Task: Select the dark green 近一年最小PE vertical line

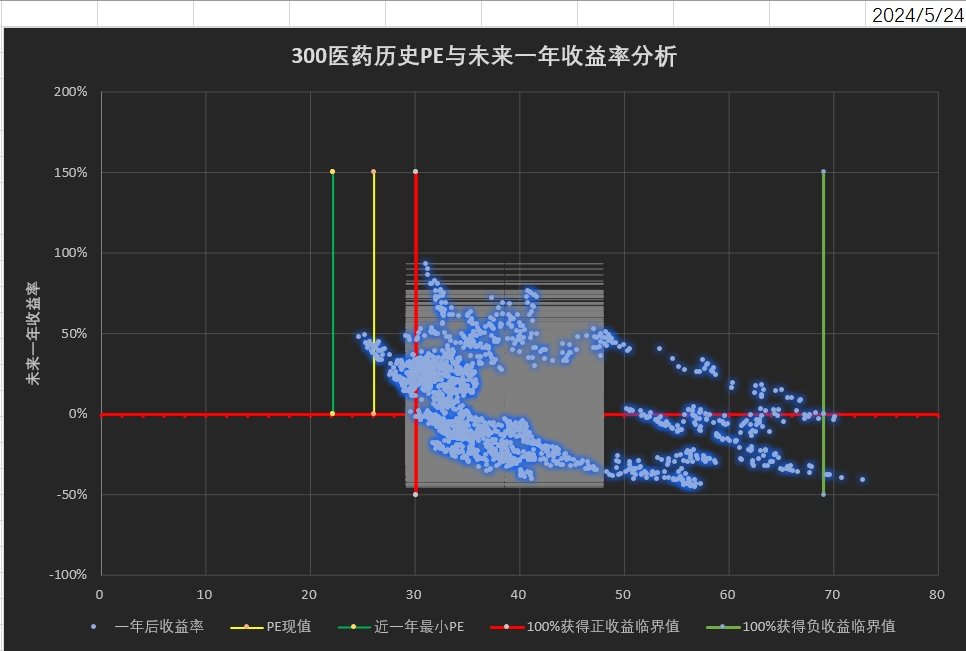Action: point(333,293)
